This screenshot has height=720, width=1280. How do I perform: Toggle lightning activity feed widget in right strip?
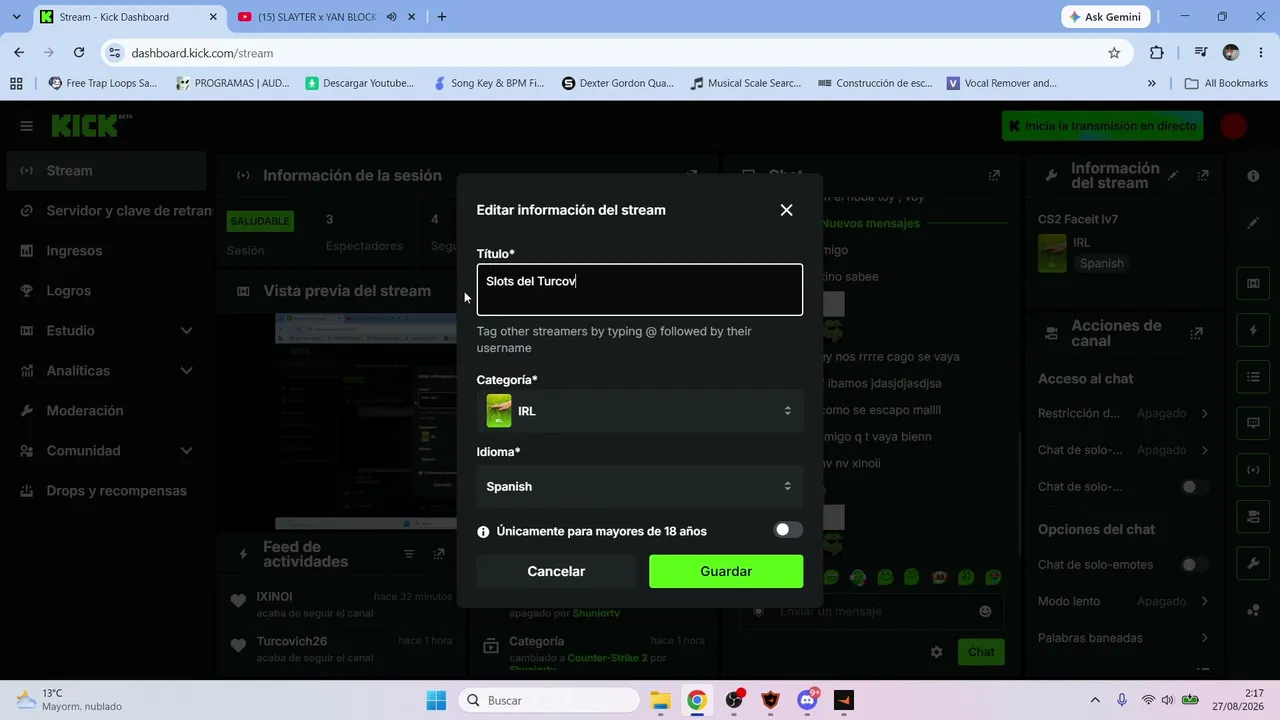click(1253, 330)
